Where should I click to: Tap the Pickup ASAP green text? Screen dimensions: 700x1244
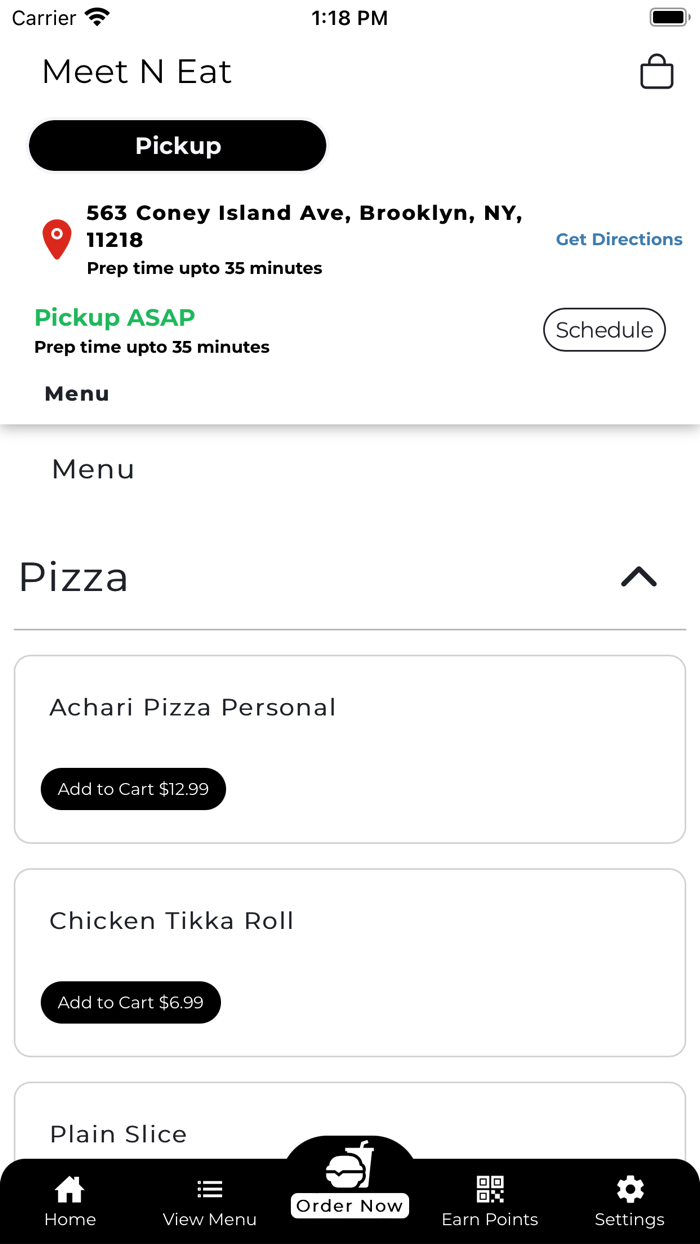pyautogui.click(x=115, y=318)
